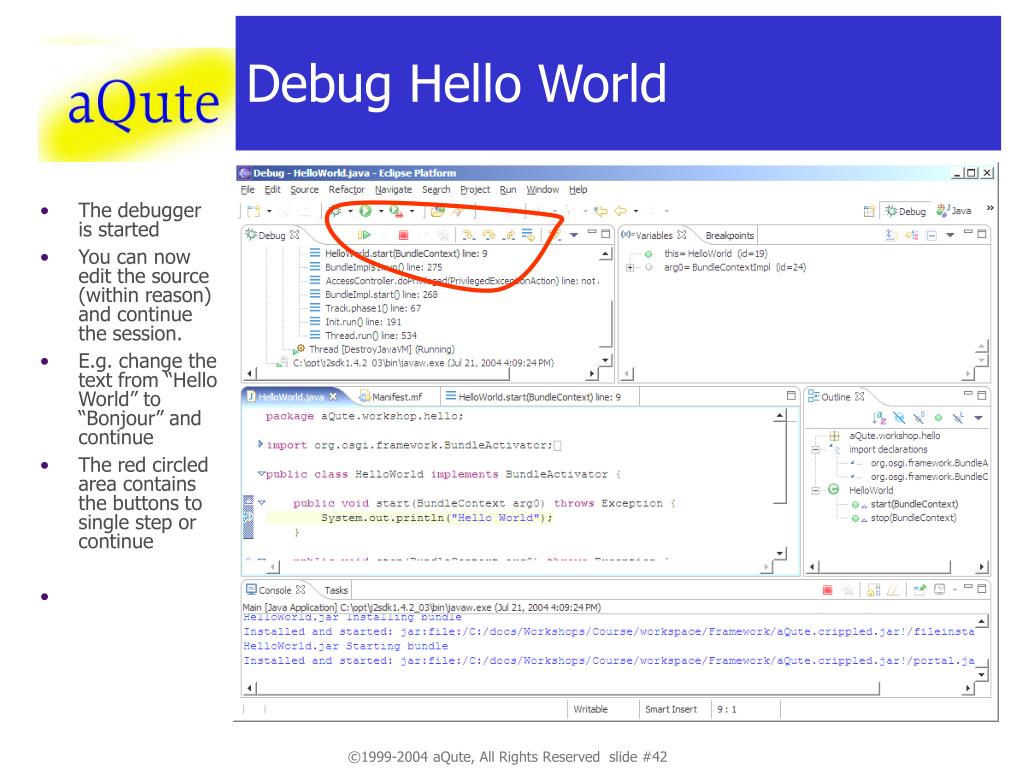Select stack frame BundleImpl.start() line: 268
This screenshot has height=768, width=1024.
click(381, 295)
